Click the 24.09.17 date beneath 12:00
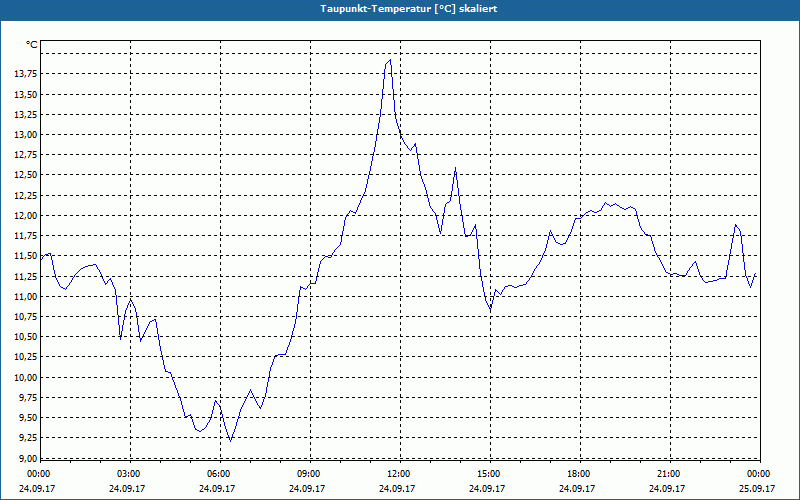800x500 pixels. tap(397, 488)
